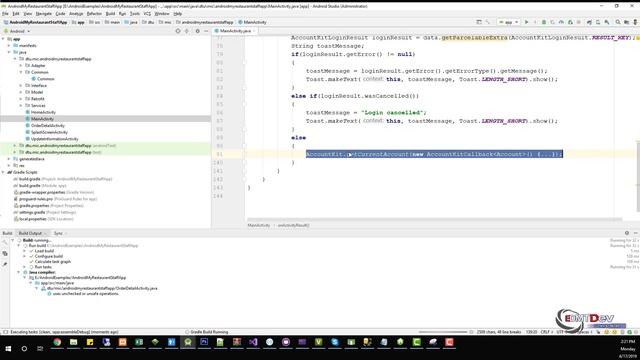Hide the project panel with minimize icon
Viewport: 640px width, 360px height.
[x=206, y=31]
